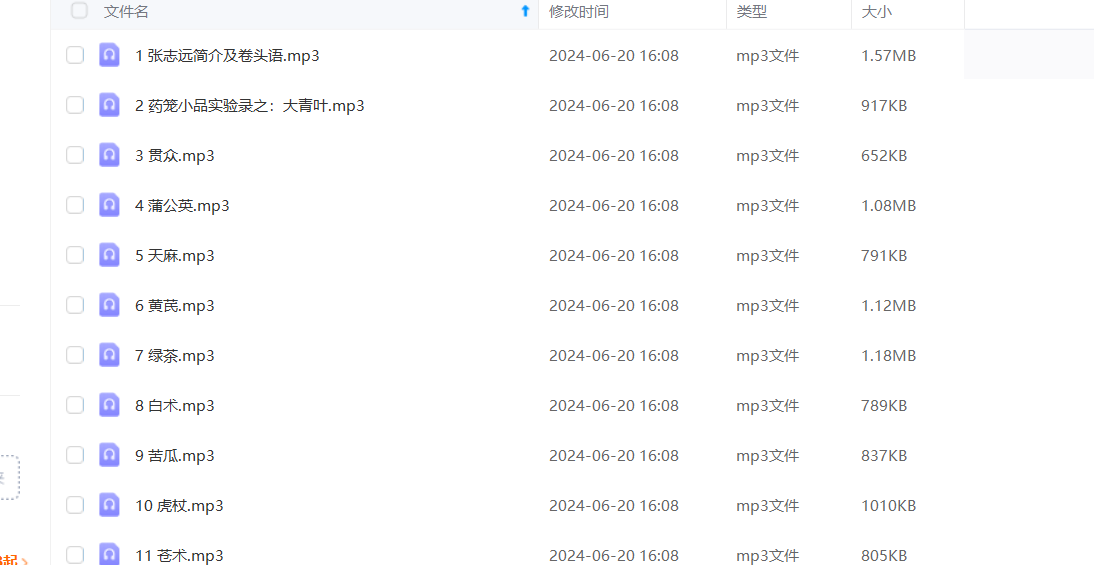Toggle the blue sort arrow in 文件名 column

(x=525, y=10)
